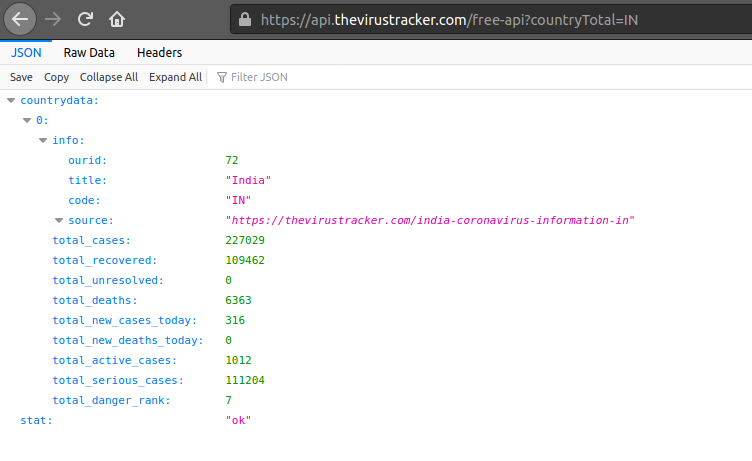Open the Headers tab
The image size is (752, 461).
click(x=159, y=53)
